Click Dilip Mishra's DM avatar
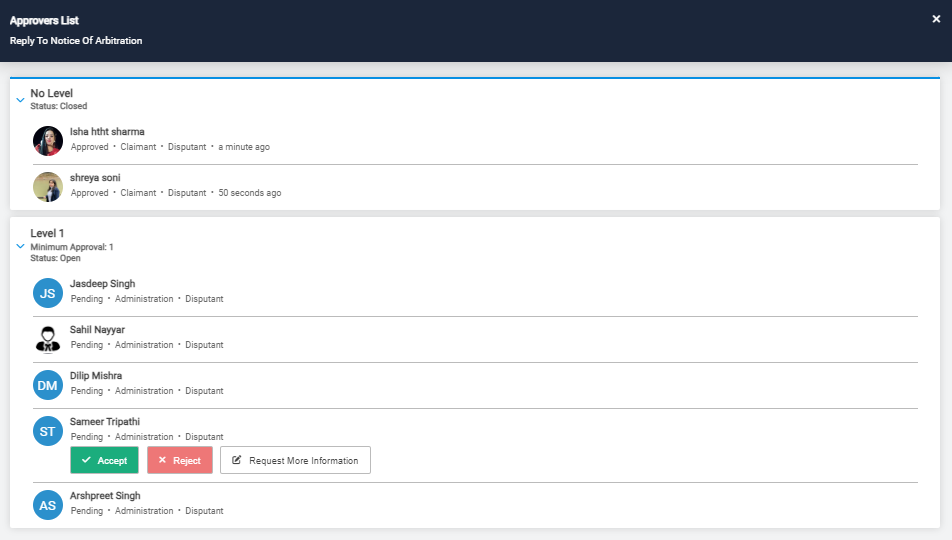 (x=48, y=385)
